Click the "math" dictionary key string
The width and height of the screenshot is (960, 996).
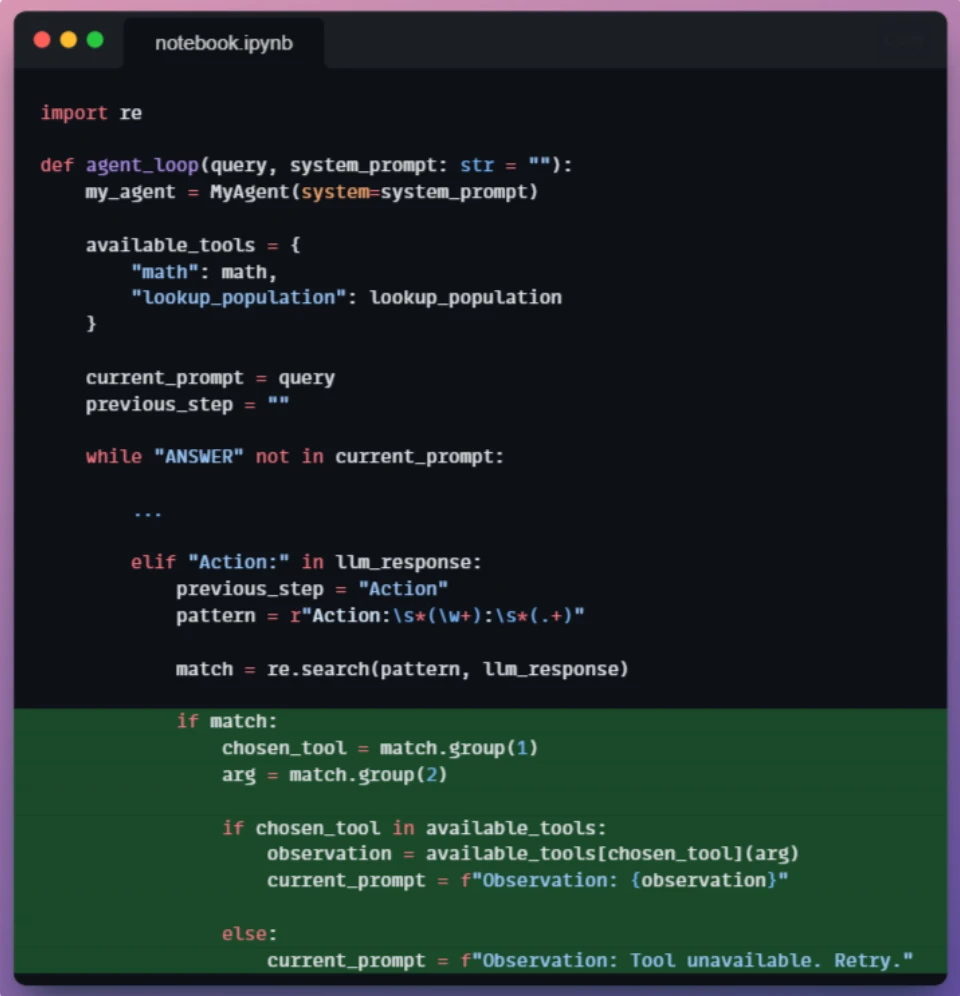click(165, 272)
